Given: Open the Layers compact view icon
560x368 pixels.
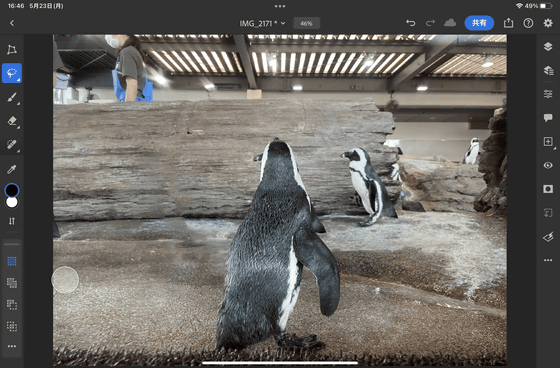Looking at the screenshot, I should point(548,46).
